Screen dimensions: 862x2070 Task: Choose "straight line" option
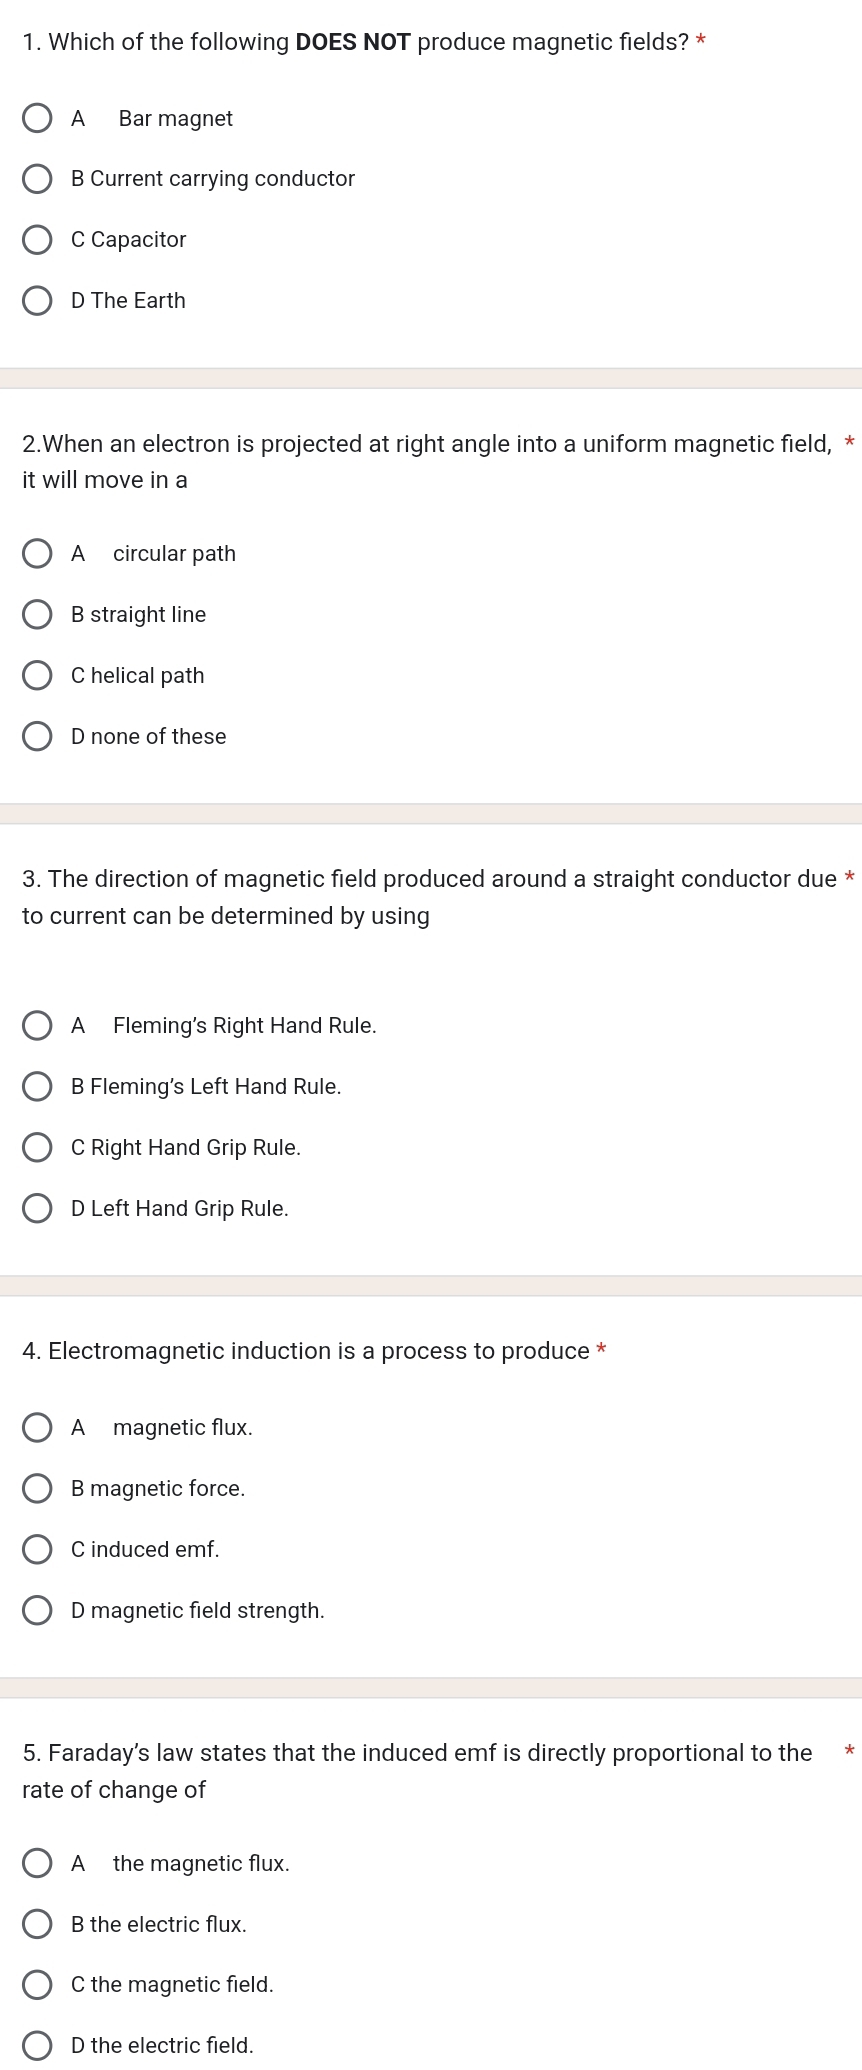38,614
